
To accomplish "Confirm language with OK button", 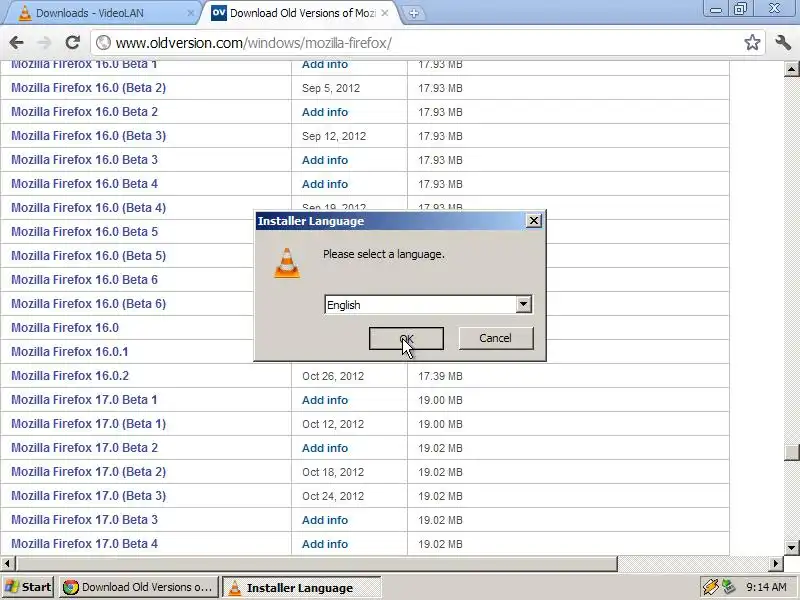I will [406, 339].
